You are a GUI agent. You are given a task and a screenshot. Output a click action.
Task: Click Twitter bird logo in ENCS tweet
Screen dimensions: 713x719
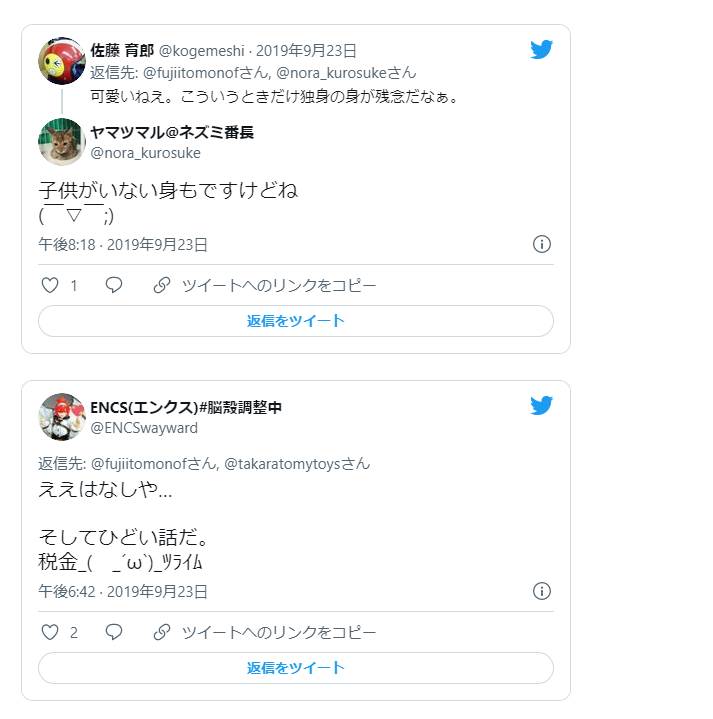(x=541, y=405)
